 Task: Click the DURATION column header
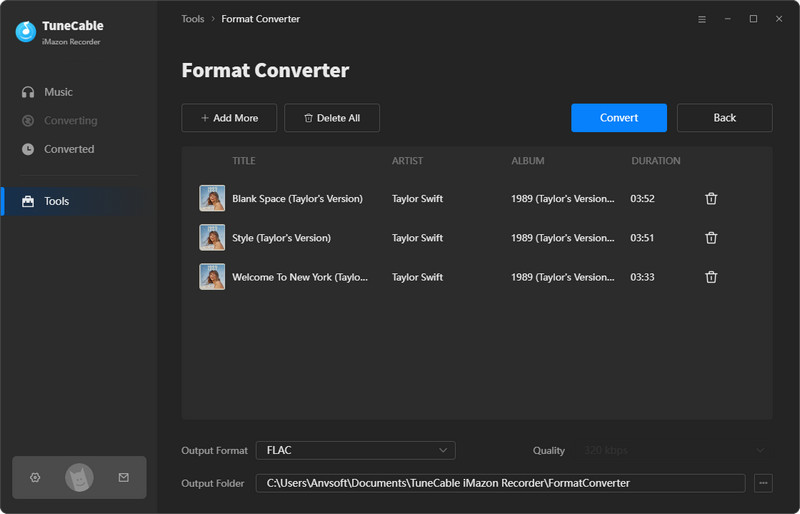tap(656, 161)
